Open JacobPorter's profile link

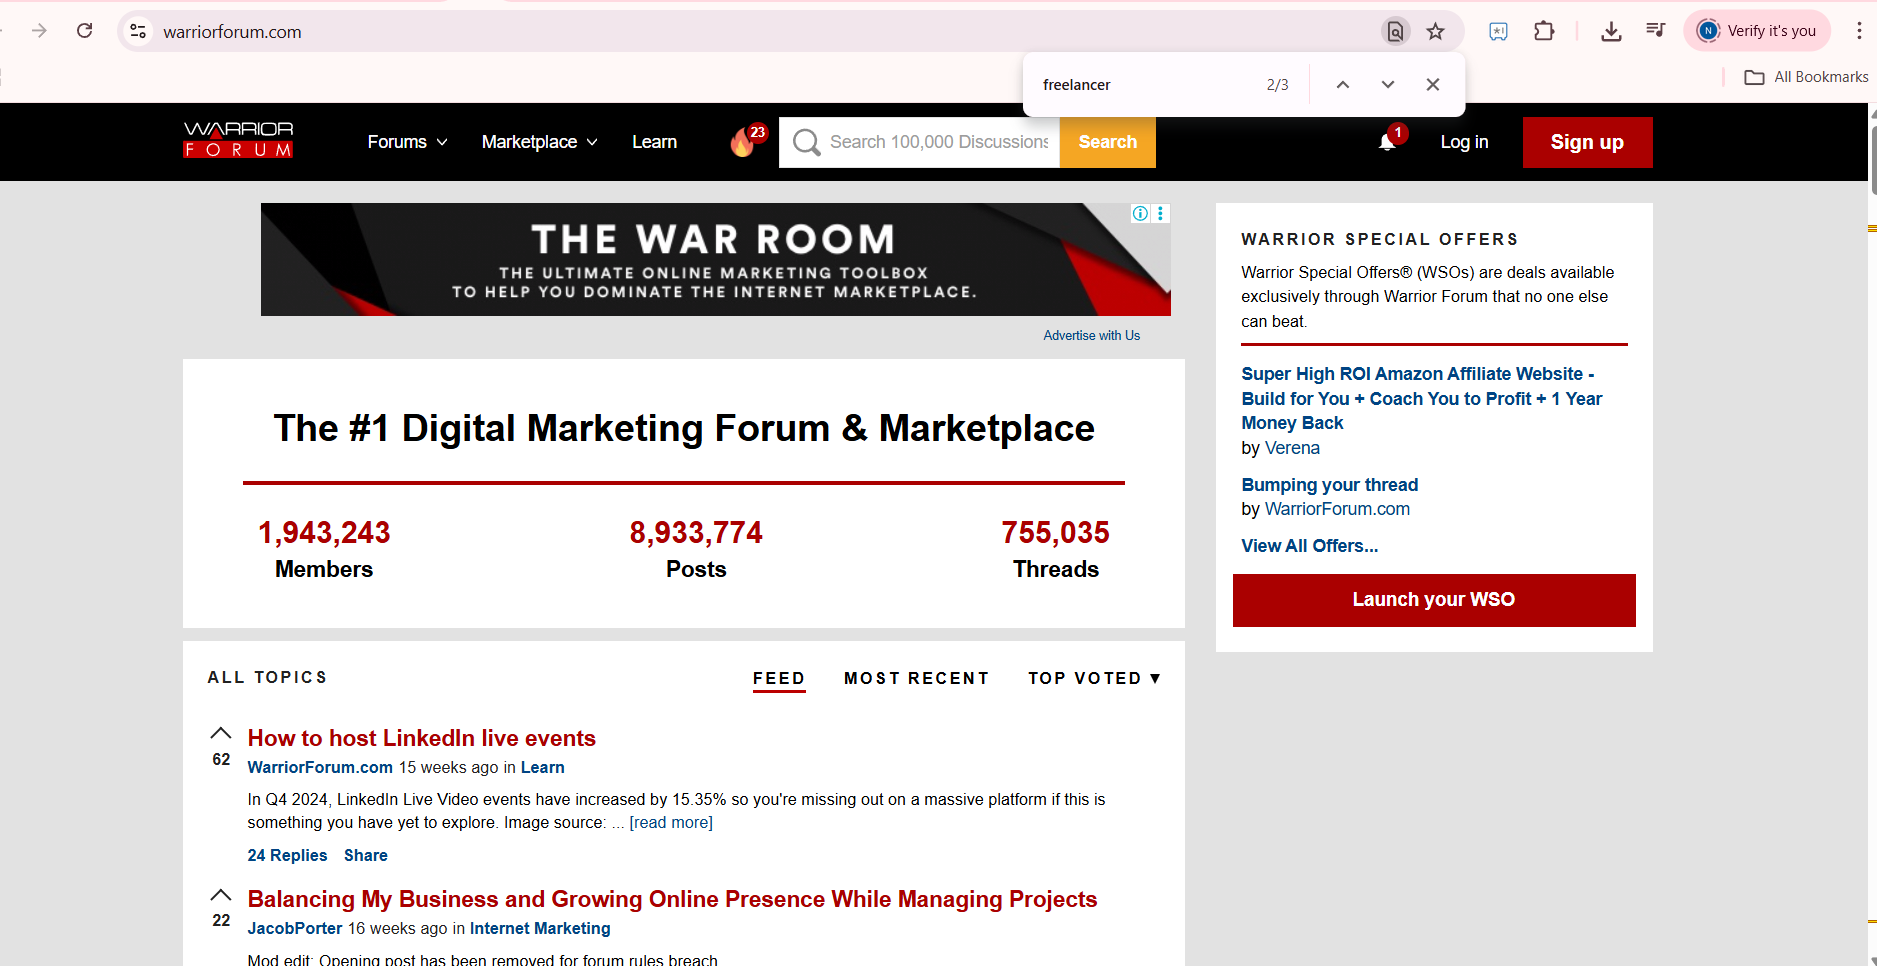click(x=294, y=929)
